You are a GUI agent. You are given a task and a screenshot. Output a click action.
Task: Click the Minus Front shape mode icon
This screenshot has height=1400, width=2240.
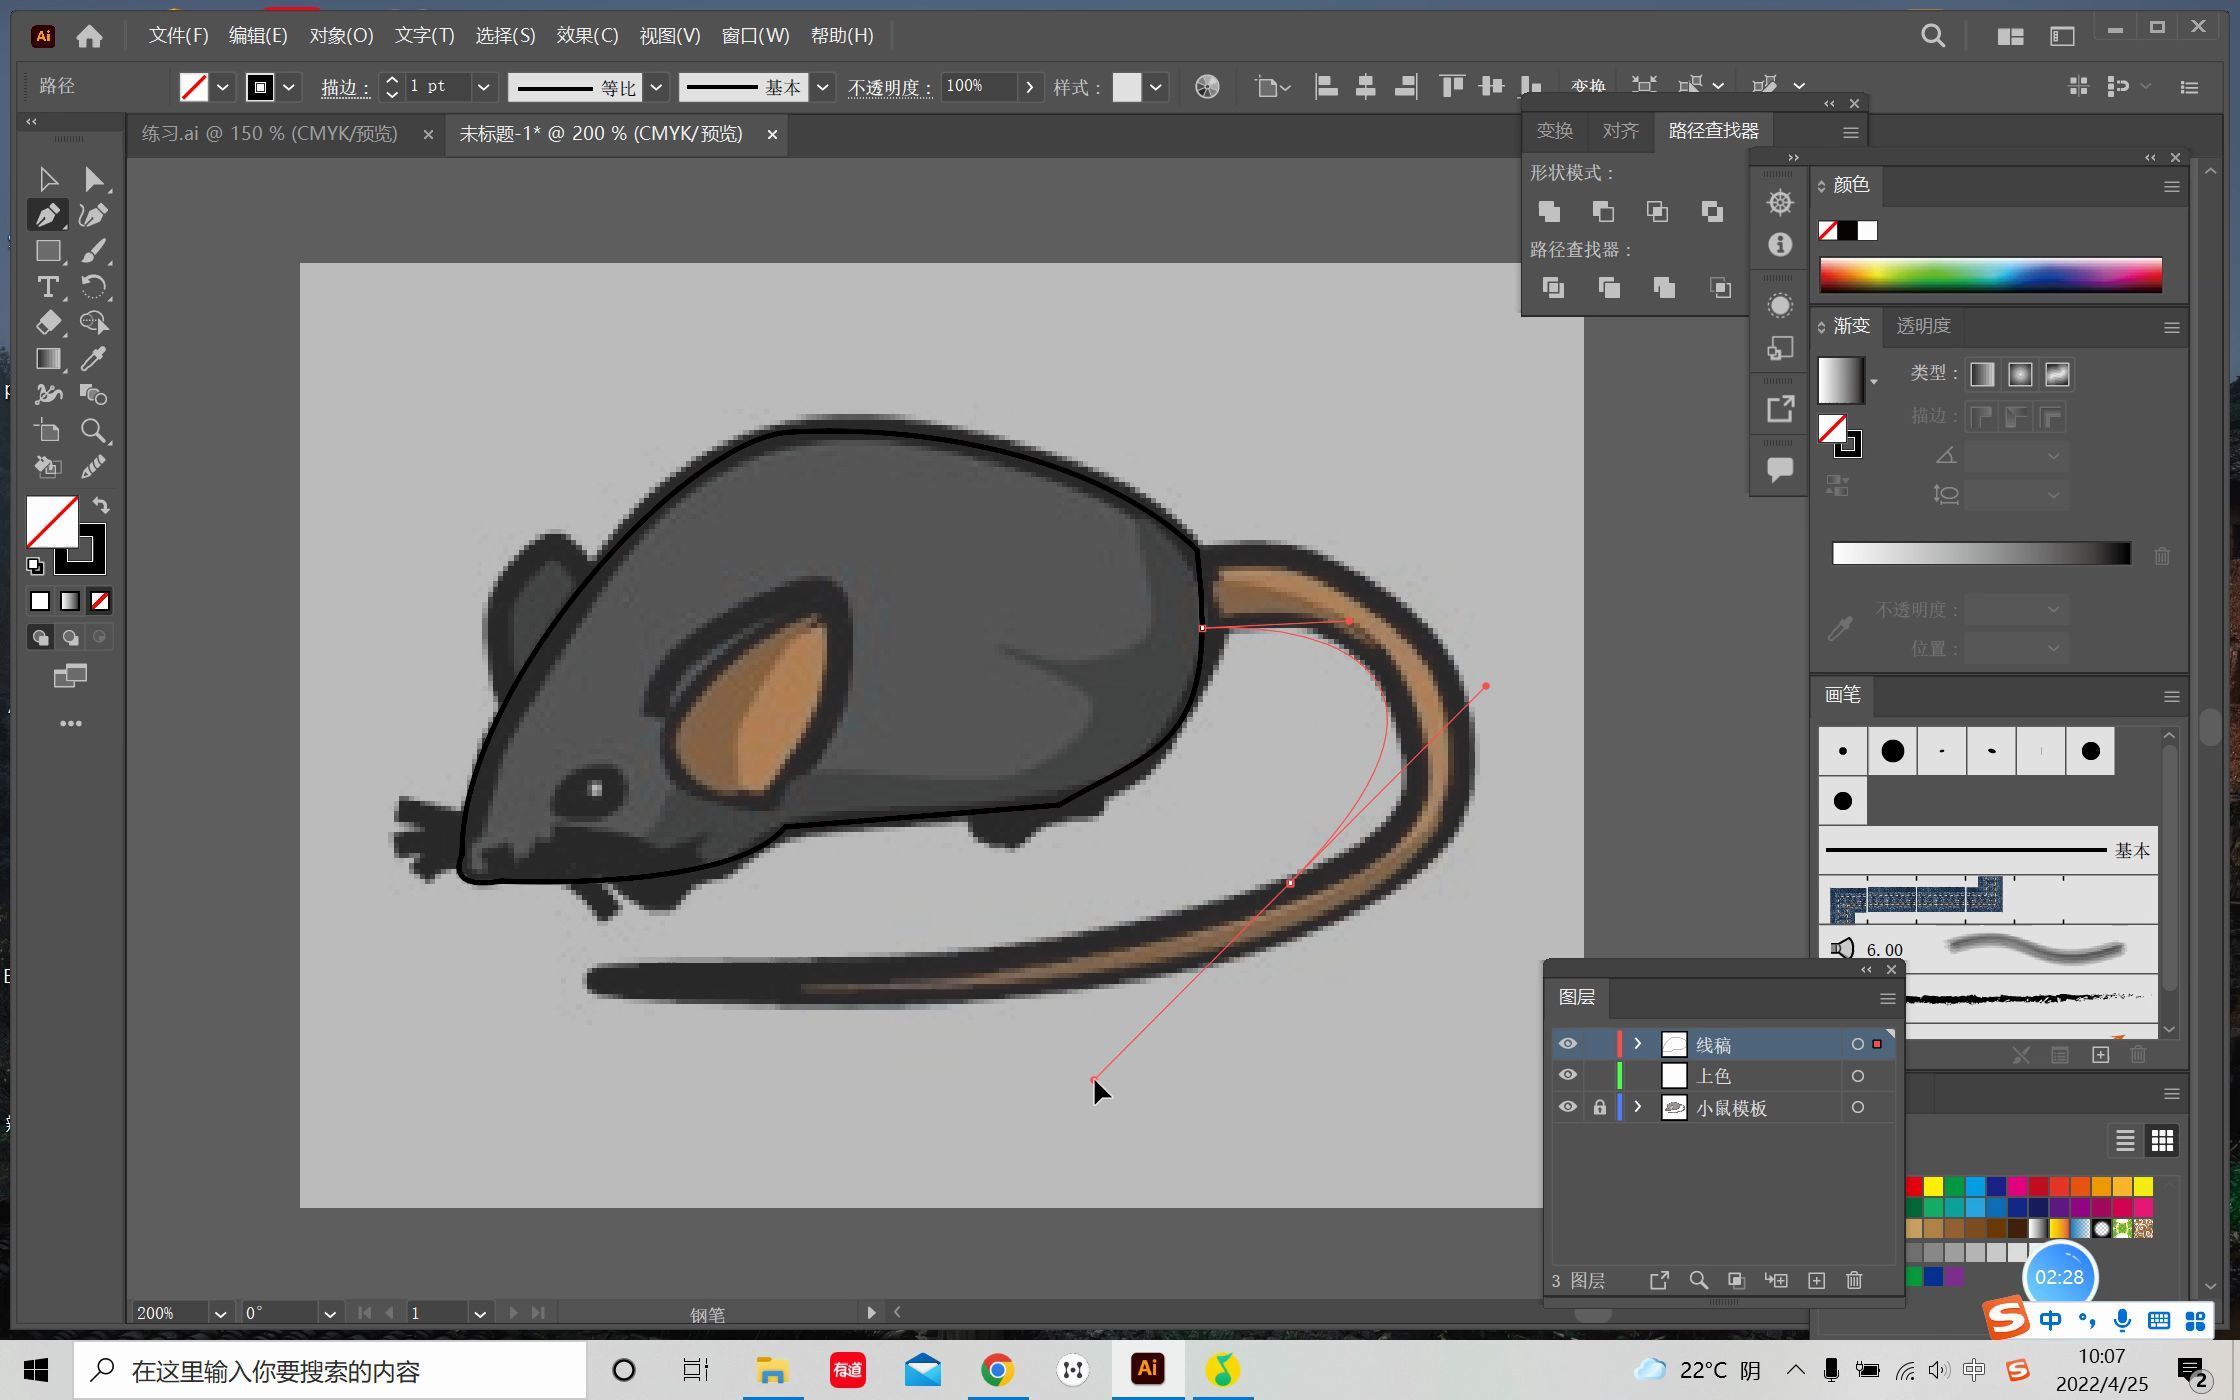pyautogui.click(x=1603, y=211)
